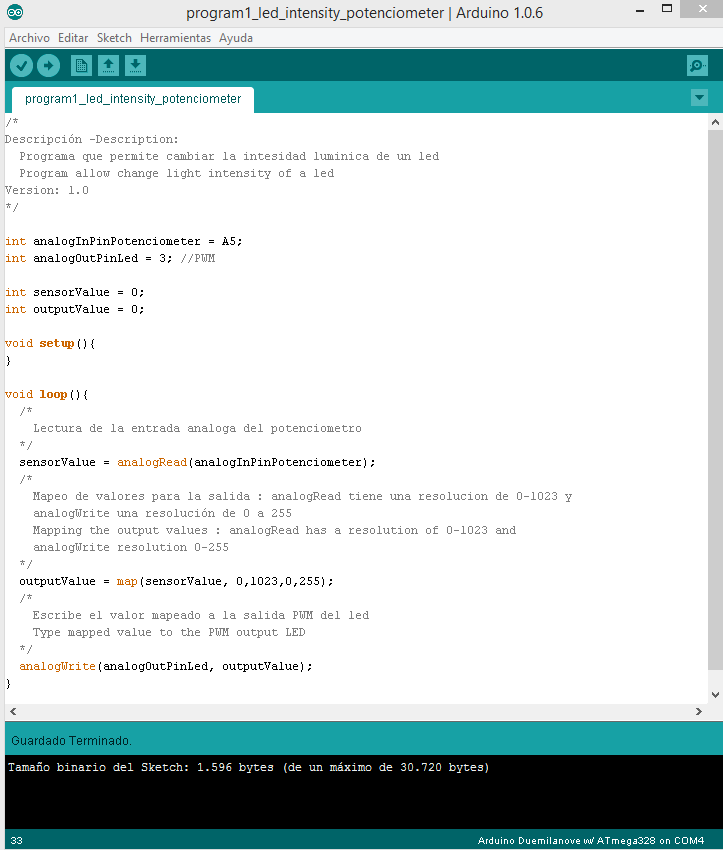
Task: Save the sketch with the down-arrow icon
Action: [x=135, y=66]
